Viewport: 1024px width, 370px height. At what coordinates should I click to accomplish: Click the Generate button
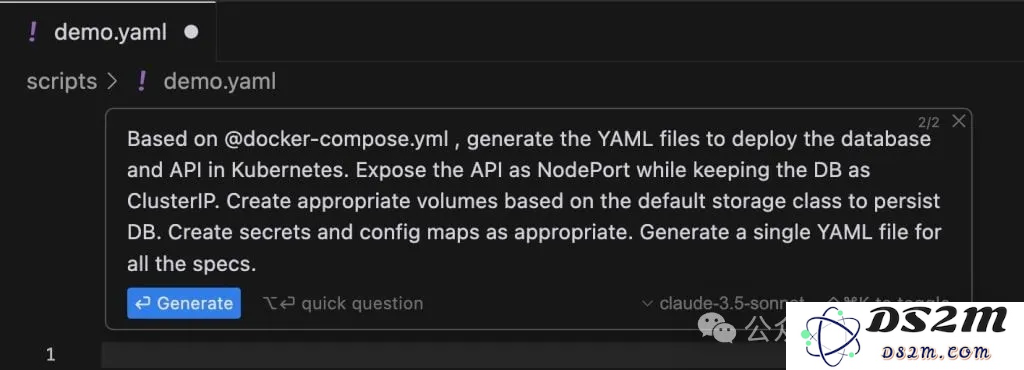click(184, 303)
